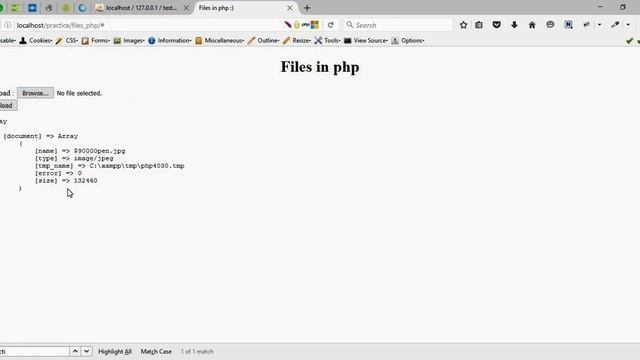Click the [document] => Array line
The width and height of the screenshot is (640, 360).
40,136
